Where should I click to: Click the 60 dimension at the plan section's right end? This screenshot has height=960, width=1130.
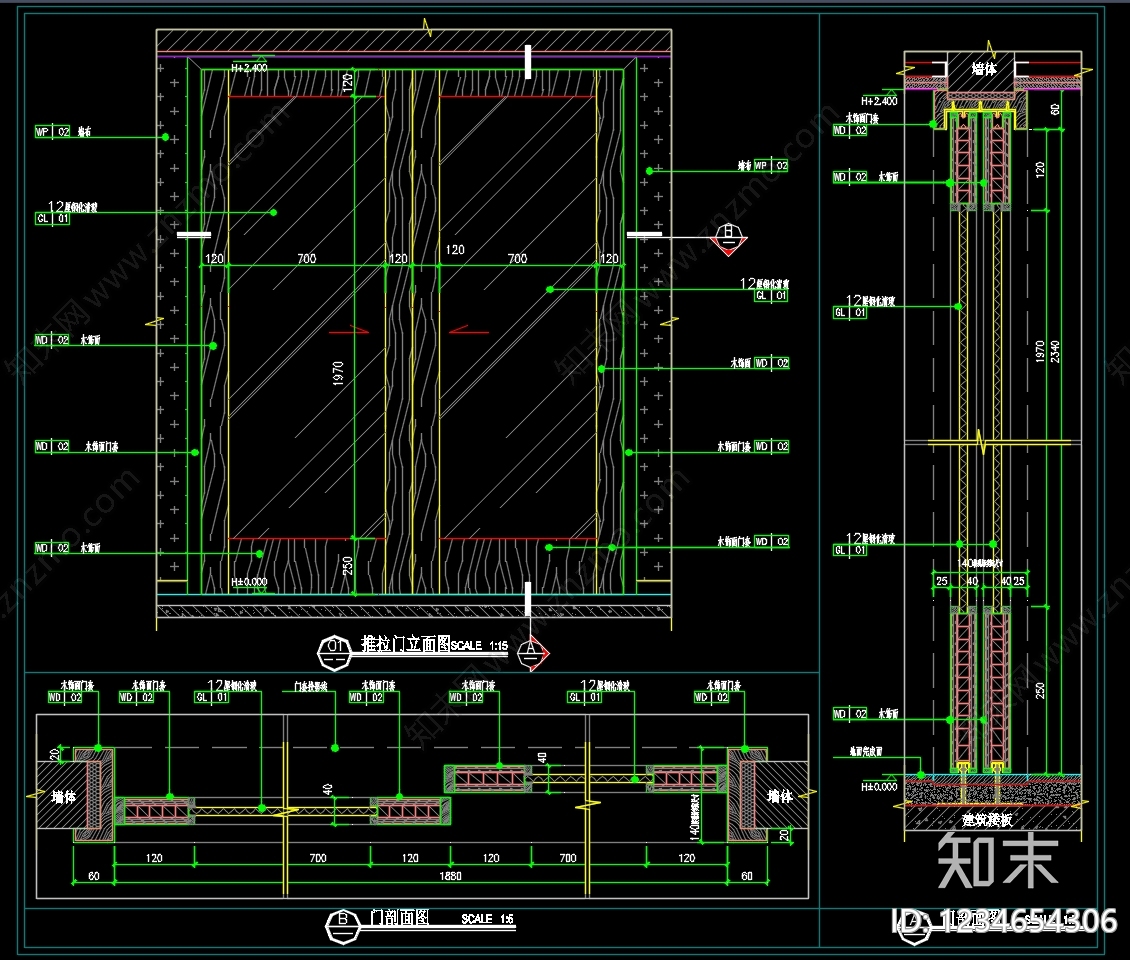[x=747, y=876]
